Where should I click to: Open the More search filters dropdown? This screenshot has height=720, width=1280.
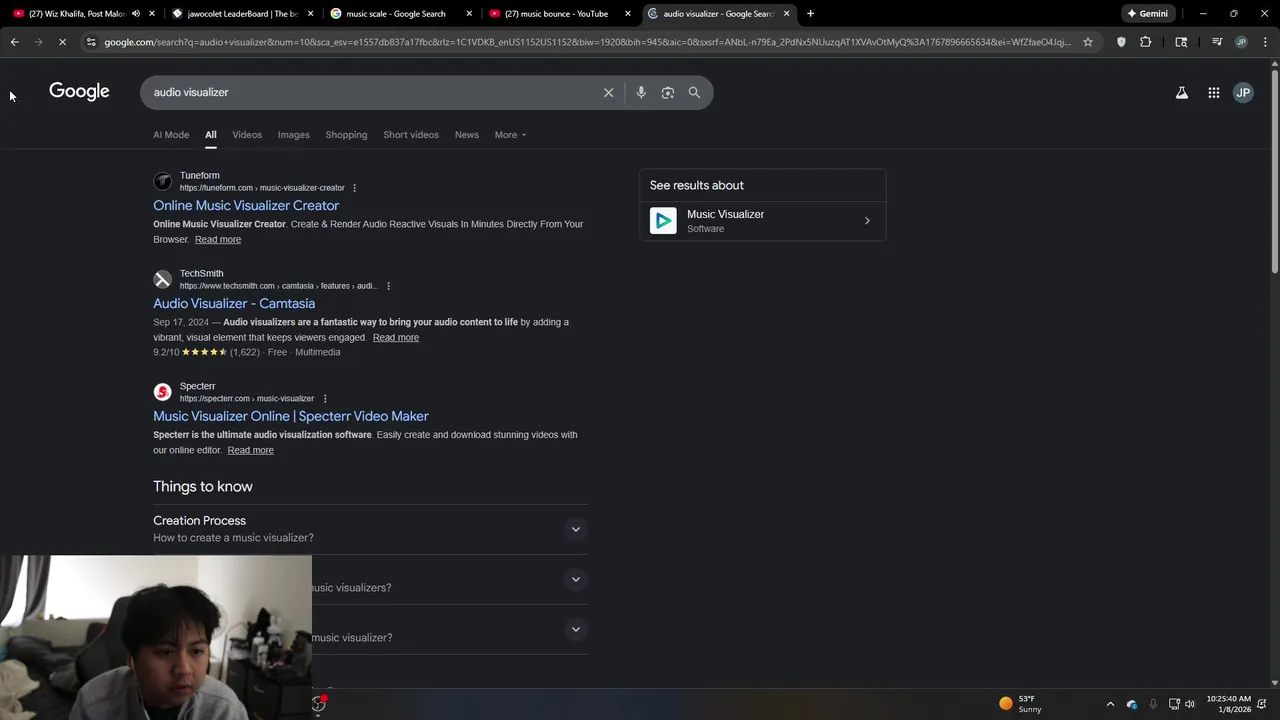510,135
